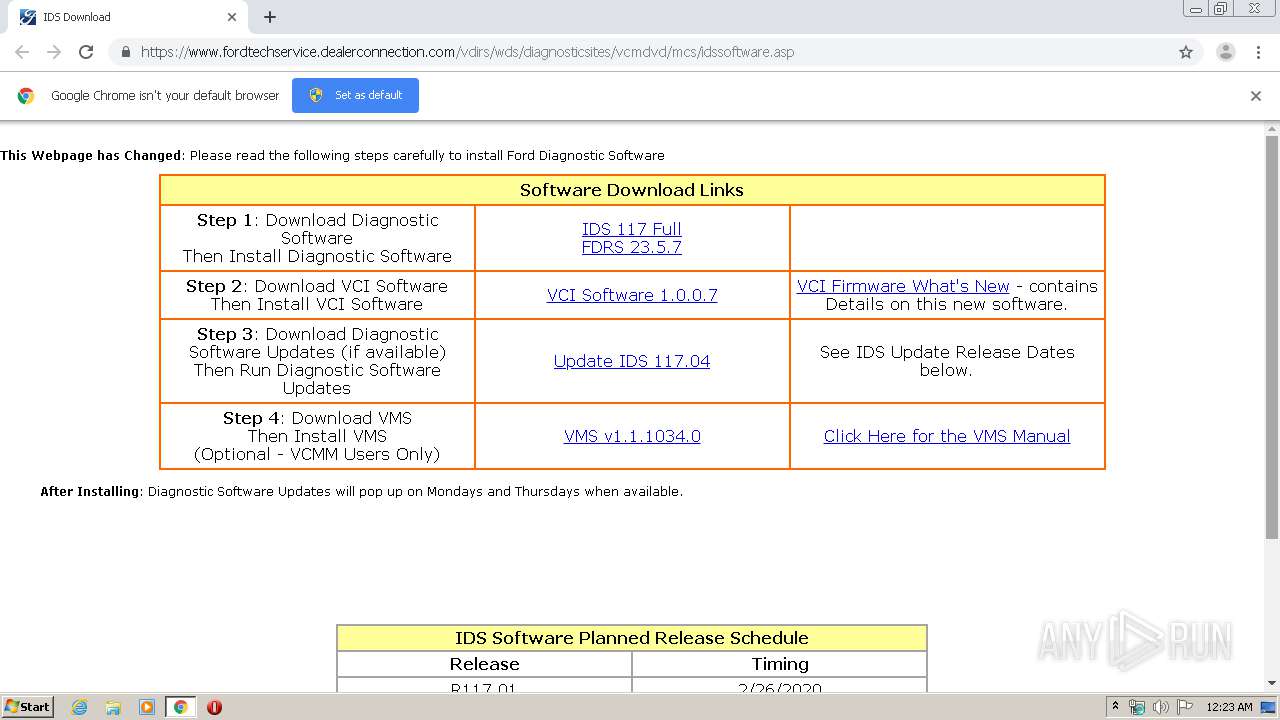Image resolution: width=1280 pixels, height=720 pixels.
Task: Launch Internet Explorer from the taskbar
Action: pos(79,707)
